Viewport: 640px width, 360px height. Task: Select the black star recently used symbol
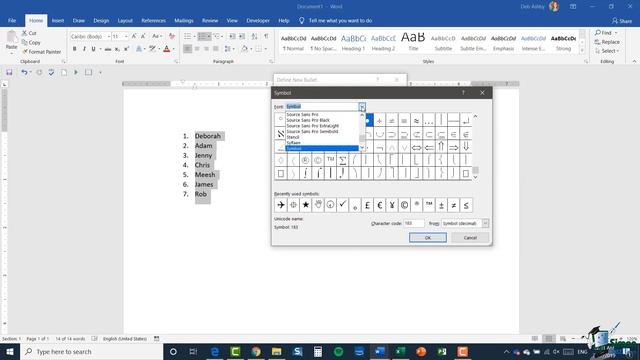[x=305, y=205]
